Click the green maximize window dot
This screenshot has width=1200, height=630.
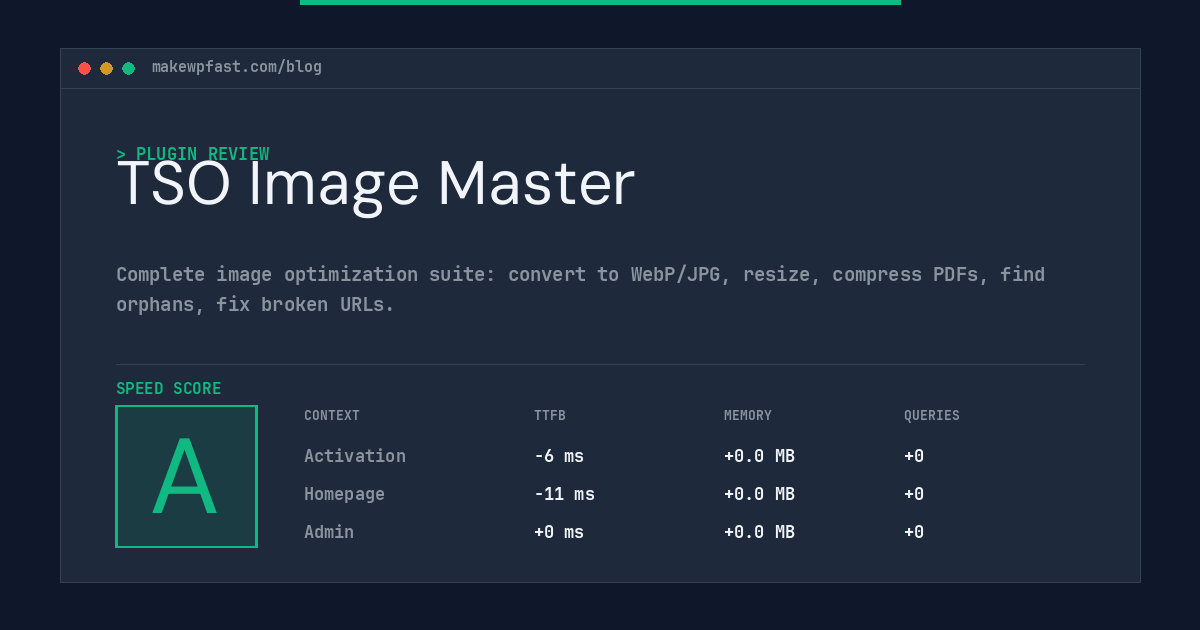(x=128, y=68)
